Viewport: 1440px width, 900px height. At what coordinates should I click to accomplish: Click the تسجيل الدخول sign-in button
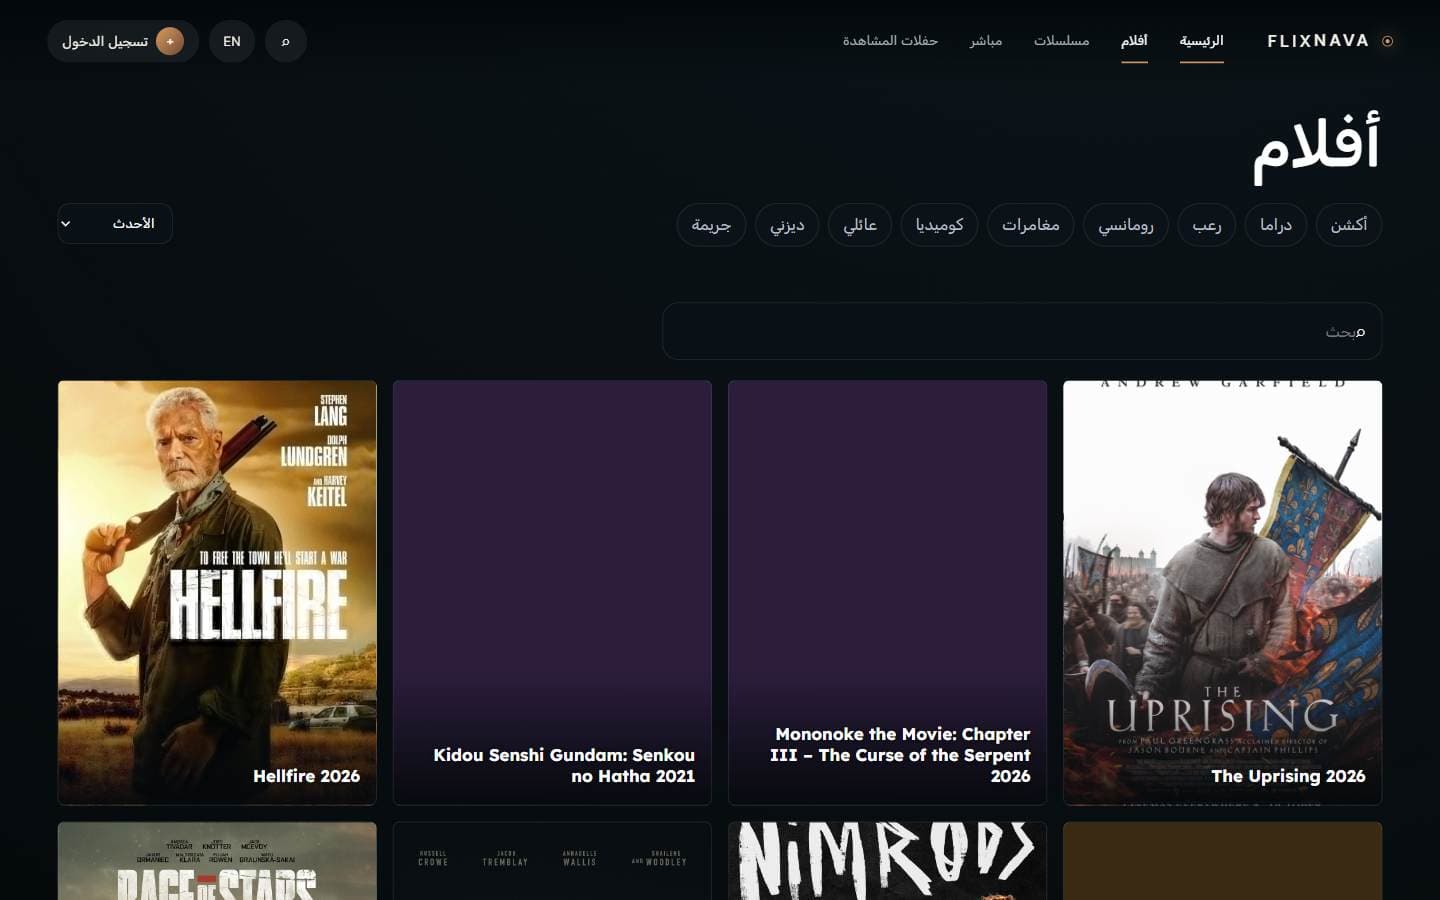(123, 41)
